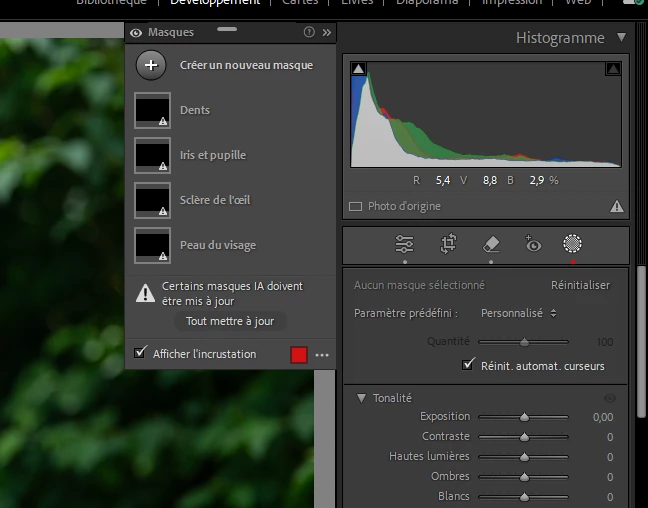Collapse Masques panel with double chevron
Image resolution: width=648 pixels, height=508 pixels.
[x=326, y=32]
